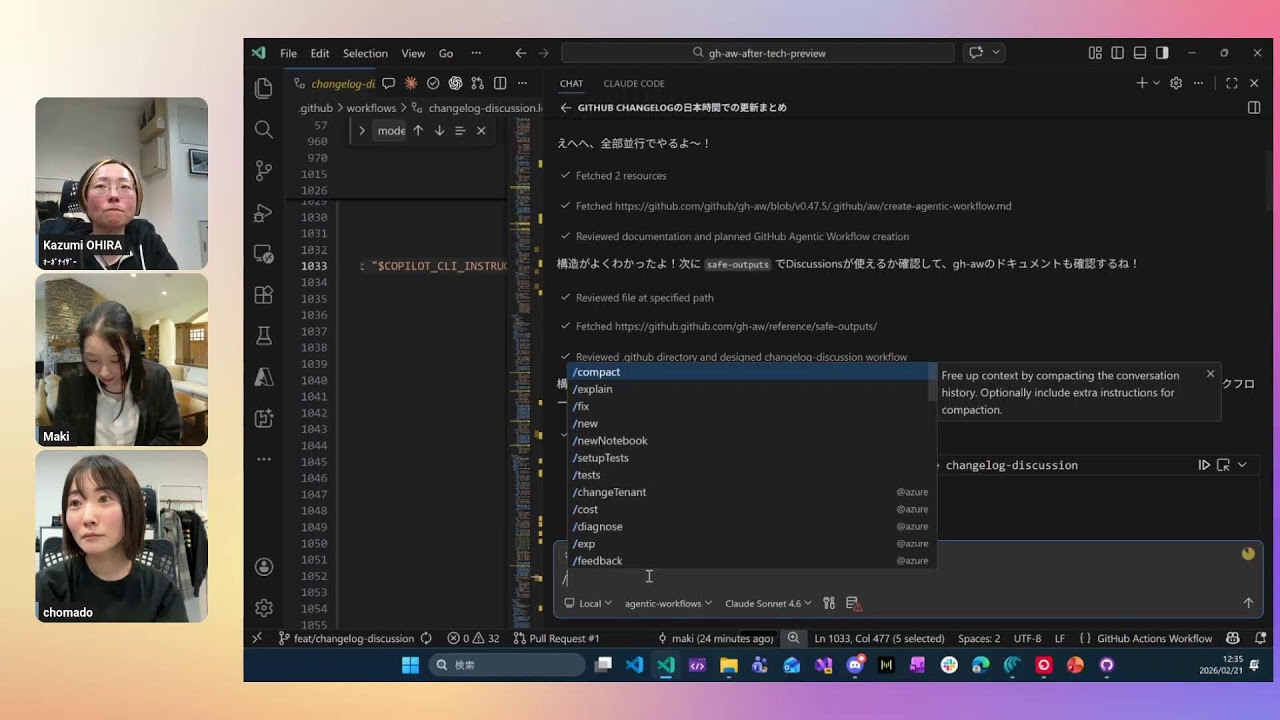Click the chat bubble icon in editor toolbar
1280x720 pixels.
tap(388, 83)
